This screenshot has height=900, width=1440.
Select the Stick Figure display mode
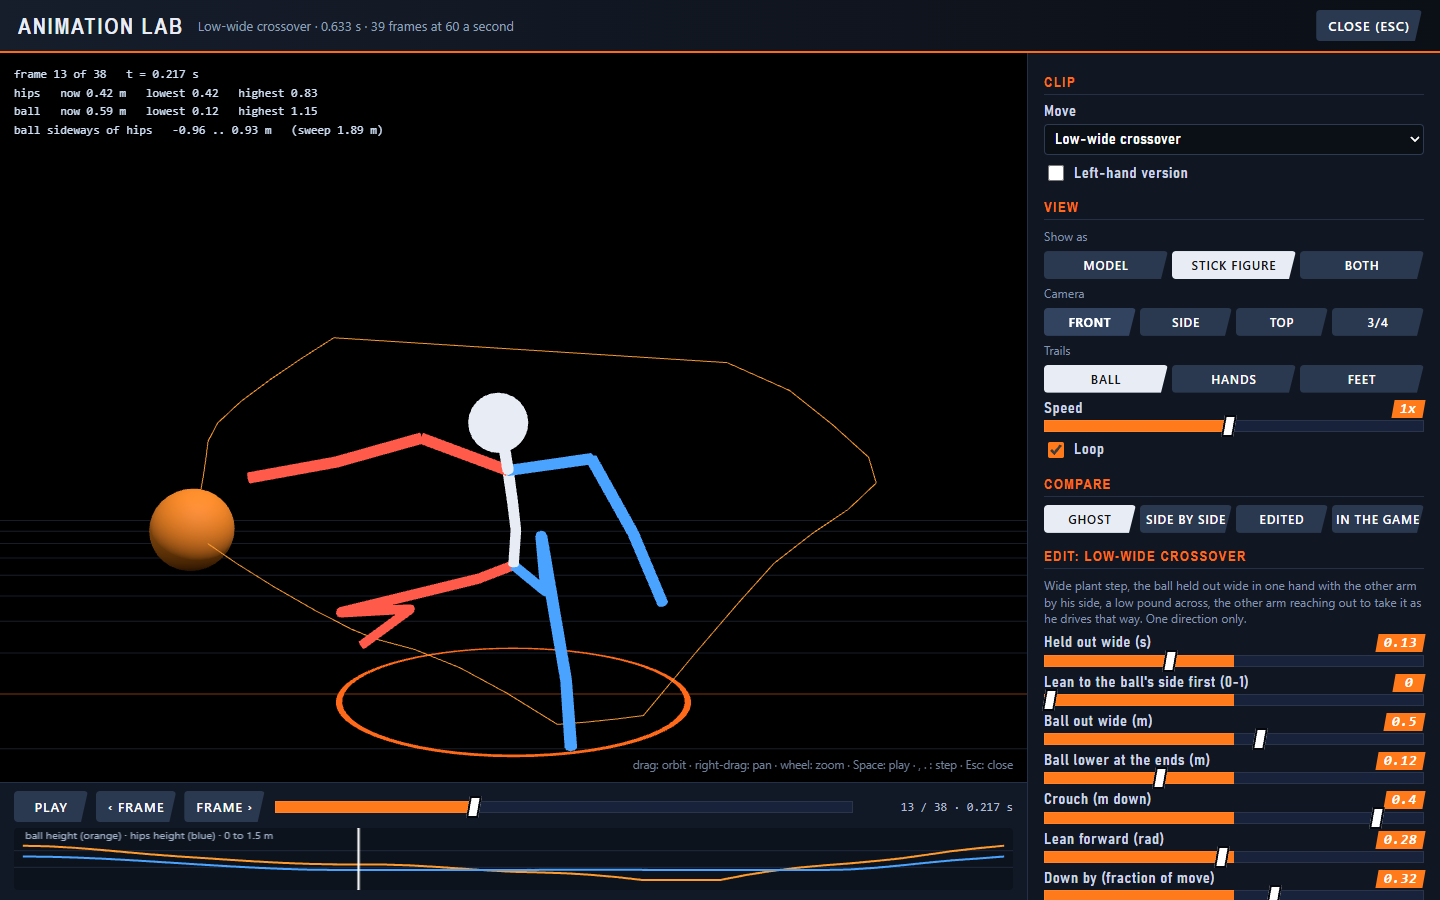coord(1233,265)
